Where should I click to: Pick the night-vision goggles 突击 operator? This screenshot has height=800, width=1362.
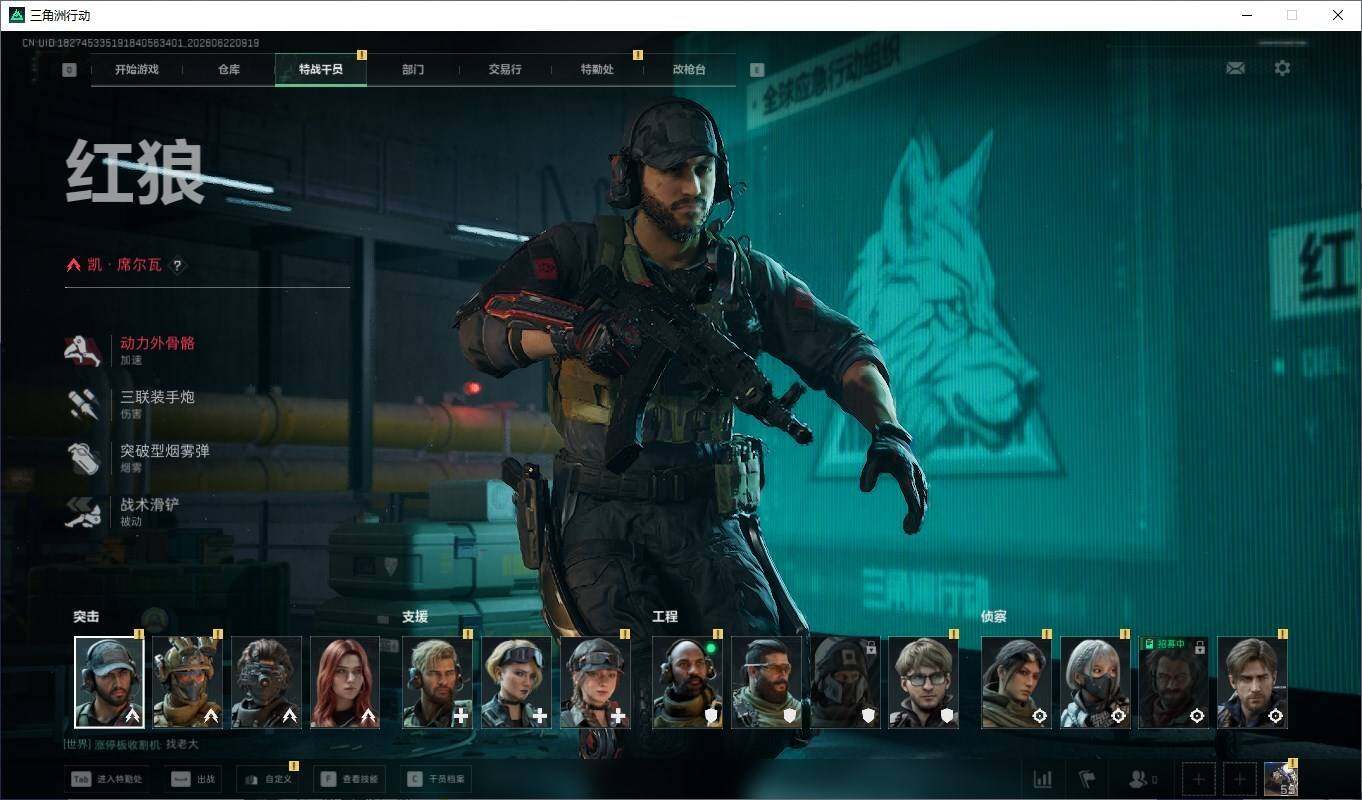click(266, 682)
